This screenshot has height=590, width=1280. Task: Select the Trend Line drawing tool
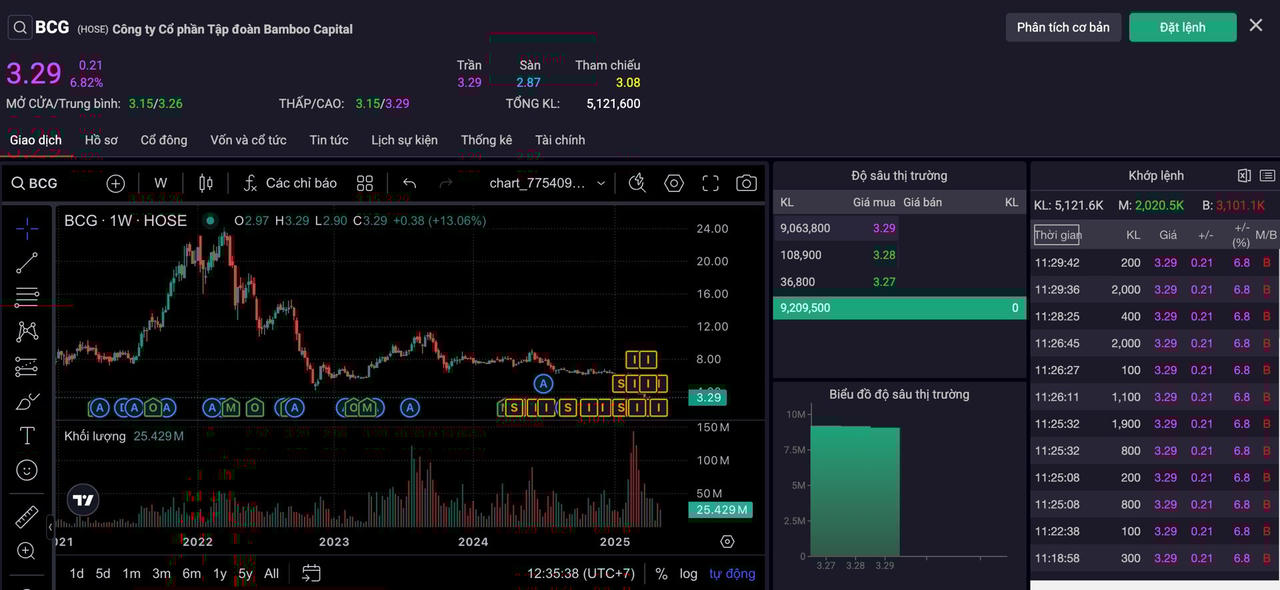click(x=26, y=262)
